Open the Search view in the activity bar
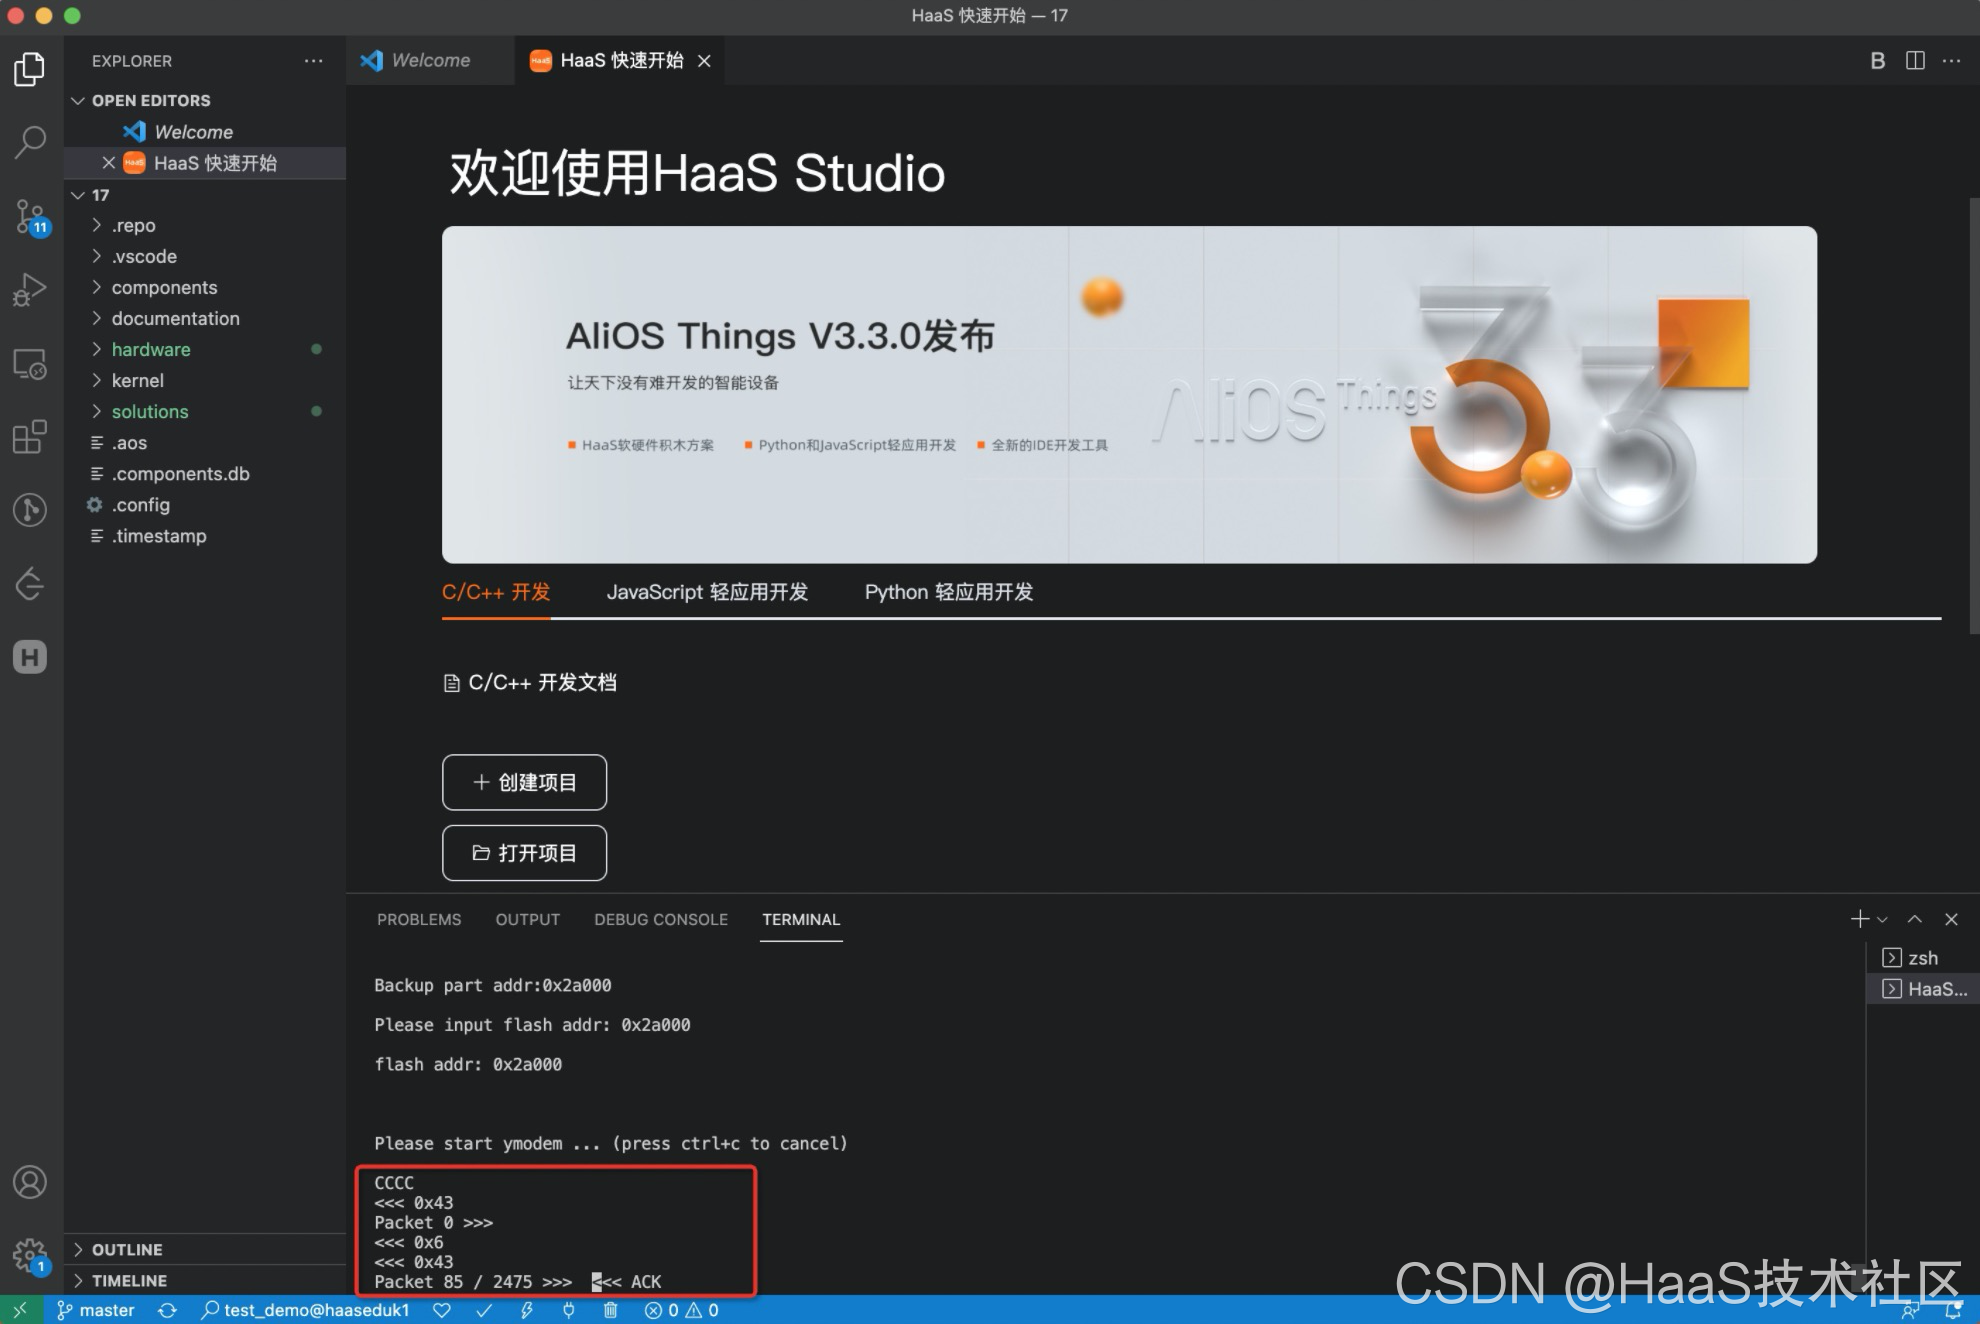The height and width of the screenshot is (1324, 1980). point(30,141)
